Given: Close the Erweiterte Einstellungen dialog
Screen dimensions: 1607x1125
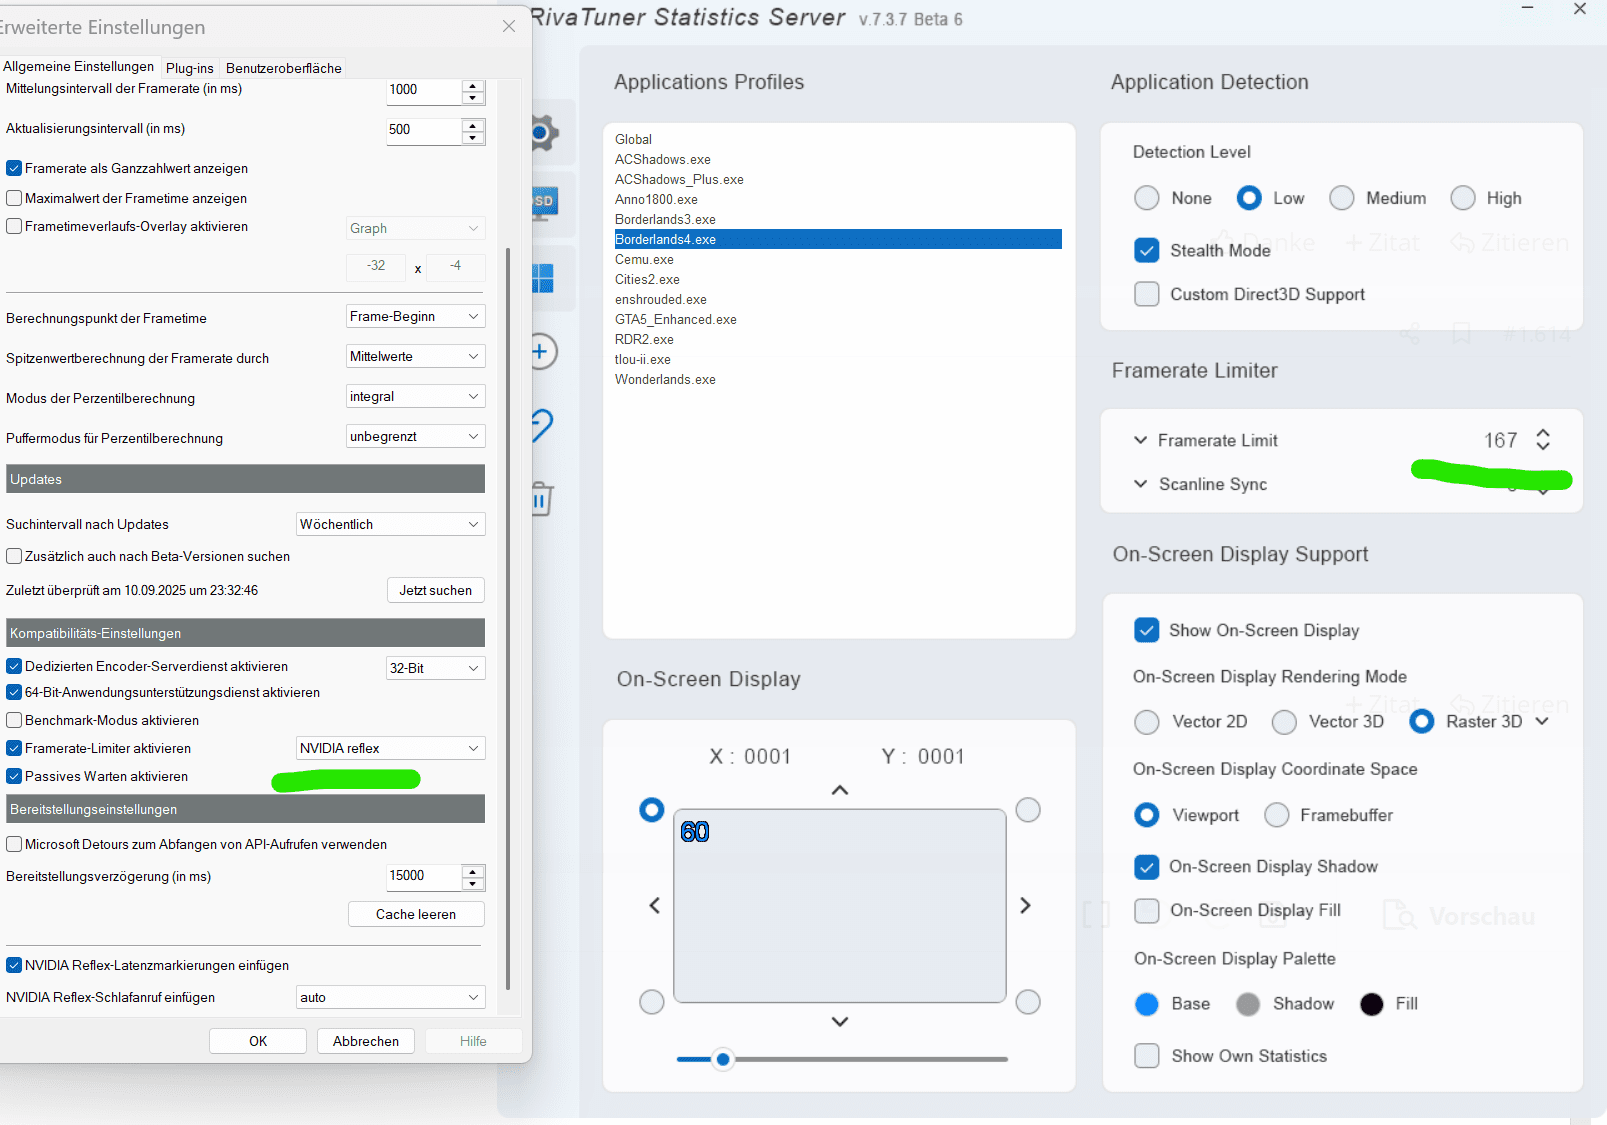Looking at the screenshot, I should point(509,26).
